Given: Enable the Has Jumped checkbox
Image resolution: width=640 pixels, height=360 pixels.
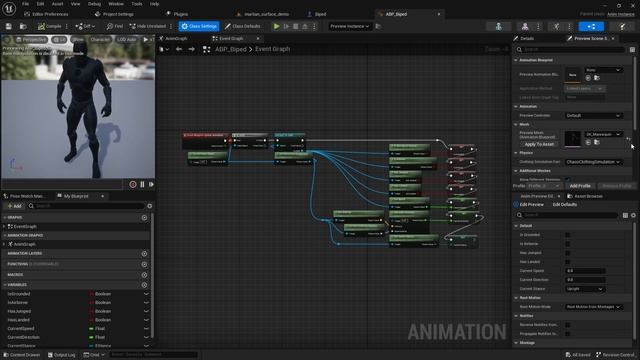Looking at the screenshot, I should [x=567, y=253].
